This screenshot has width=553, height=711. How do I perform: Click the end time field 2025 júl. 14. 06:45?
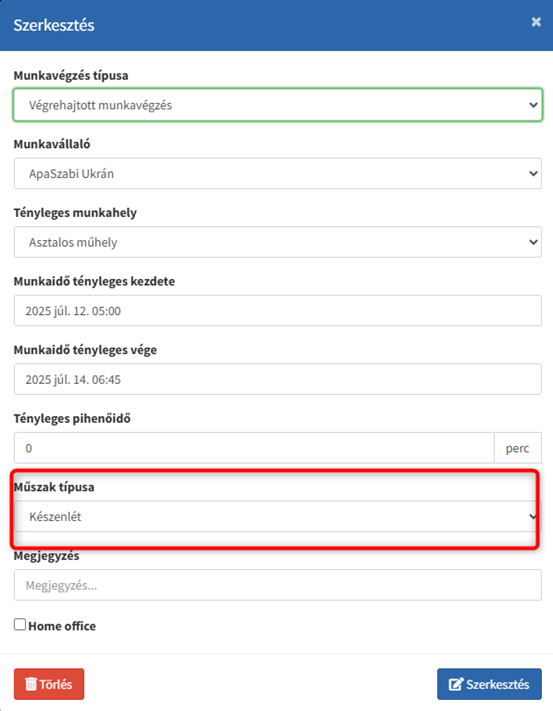pos(278,379)
